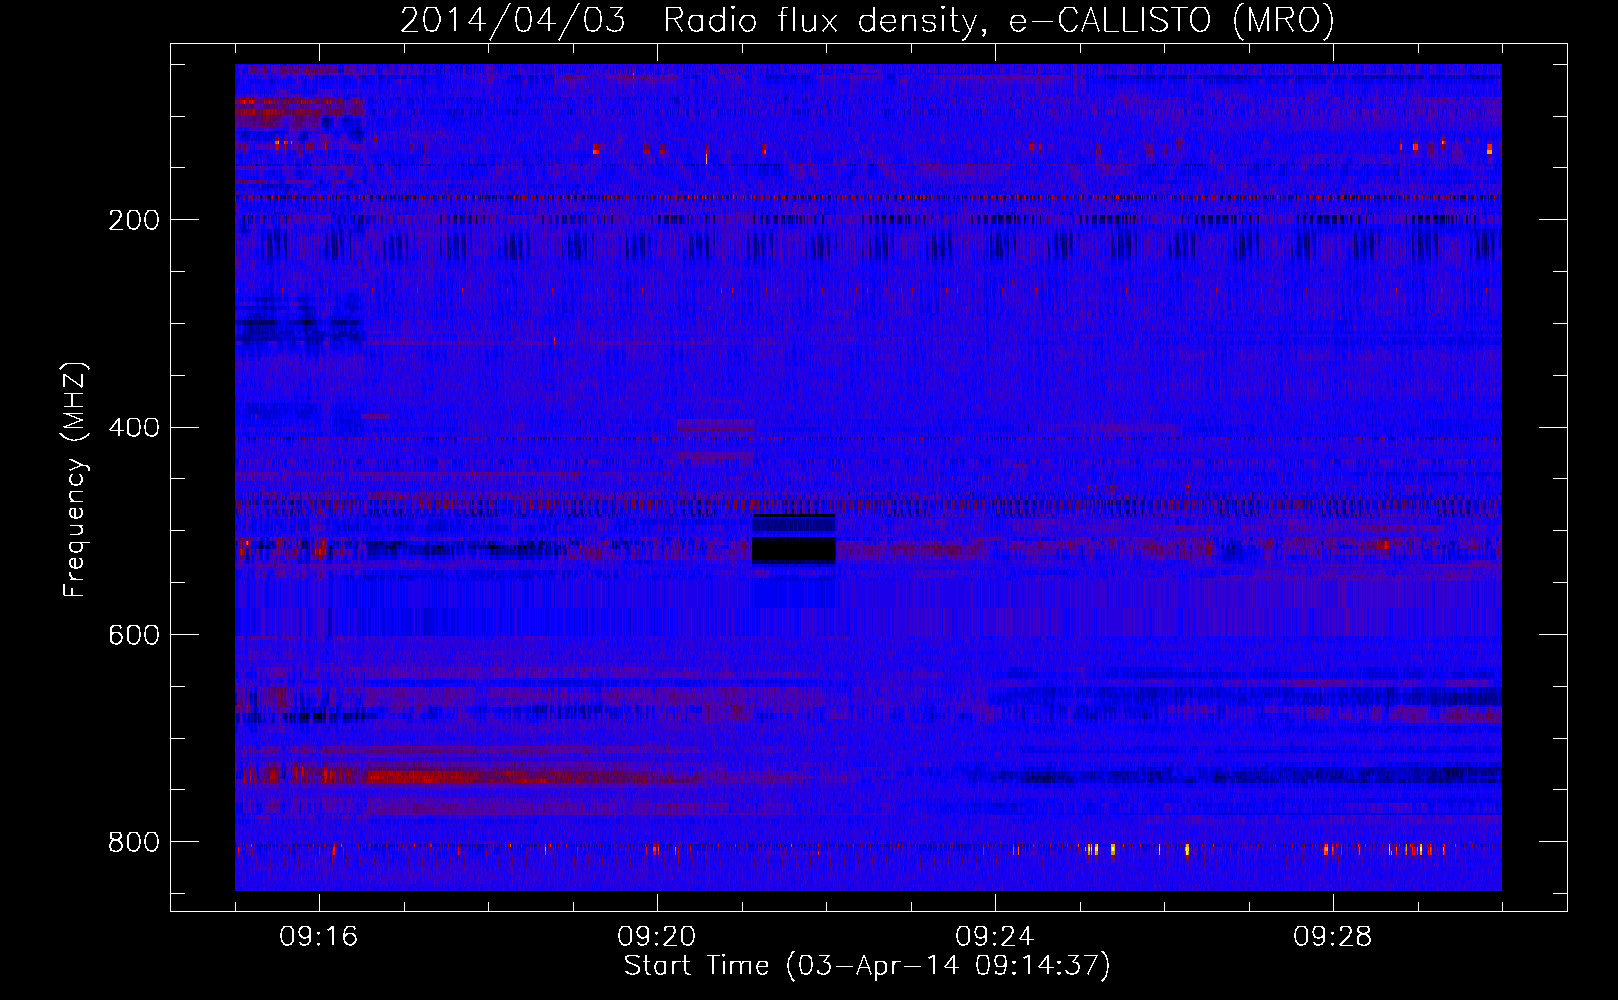Viewport: 1618px width, 1000px height.
Task: Click the '09:28' time axis label
Action: [x=1333, y=937]
